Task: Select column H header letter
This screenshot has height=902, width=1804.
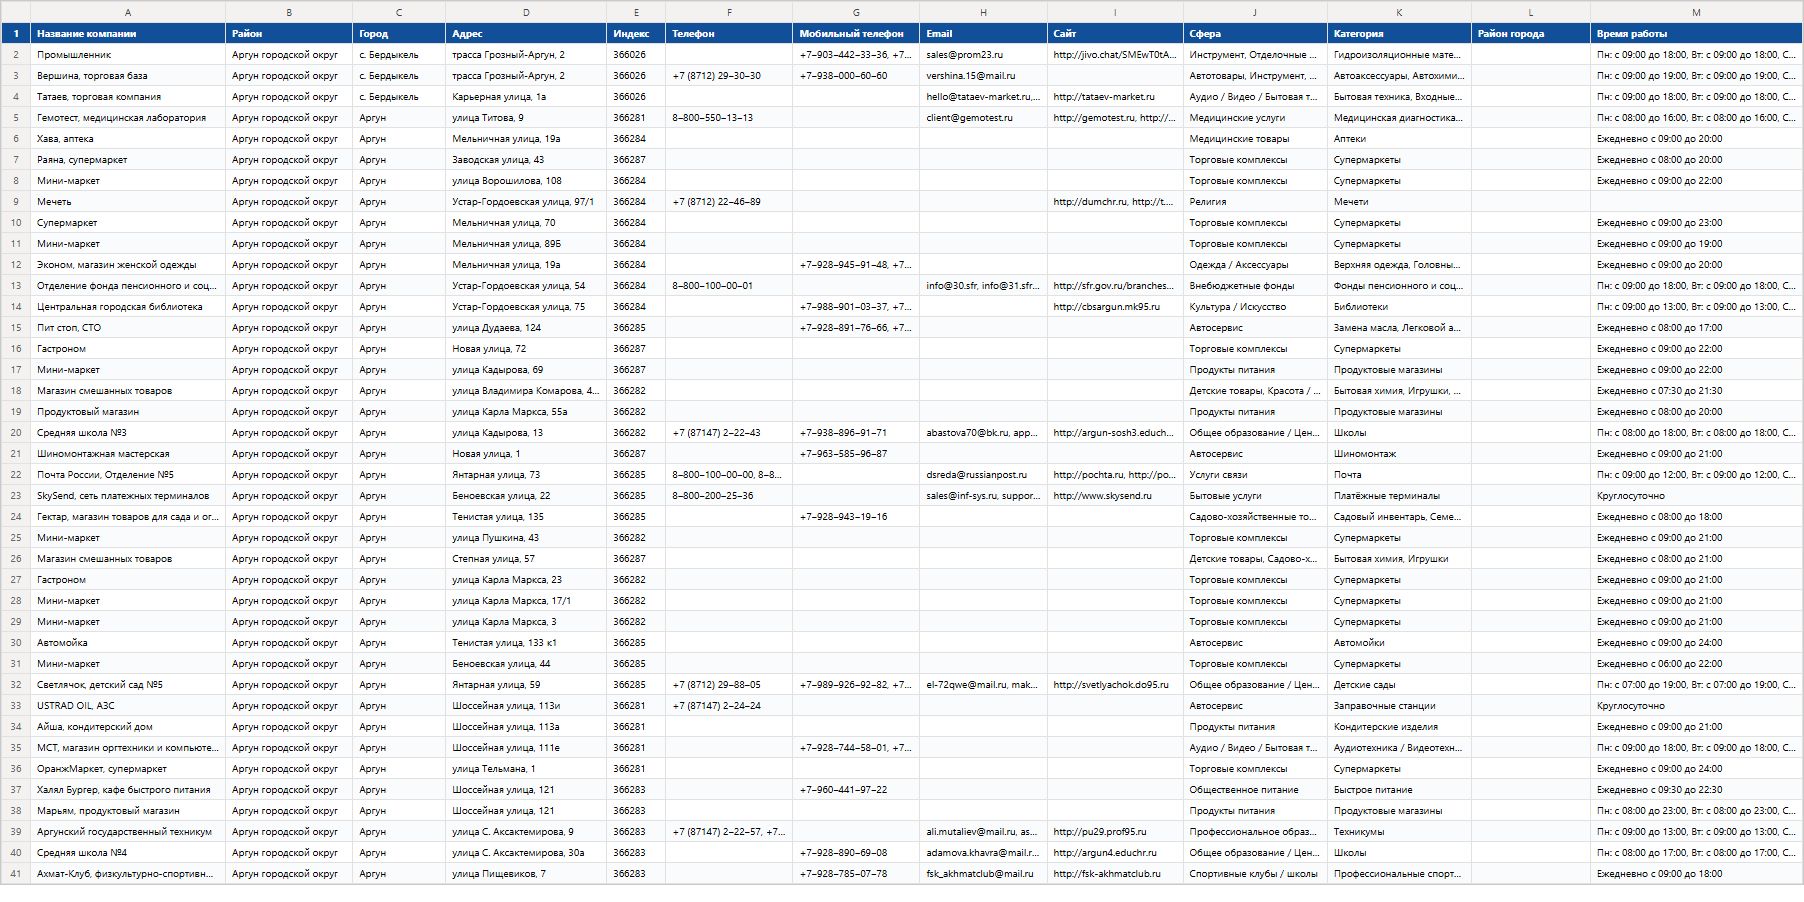Action: click(x=983, y=12)
